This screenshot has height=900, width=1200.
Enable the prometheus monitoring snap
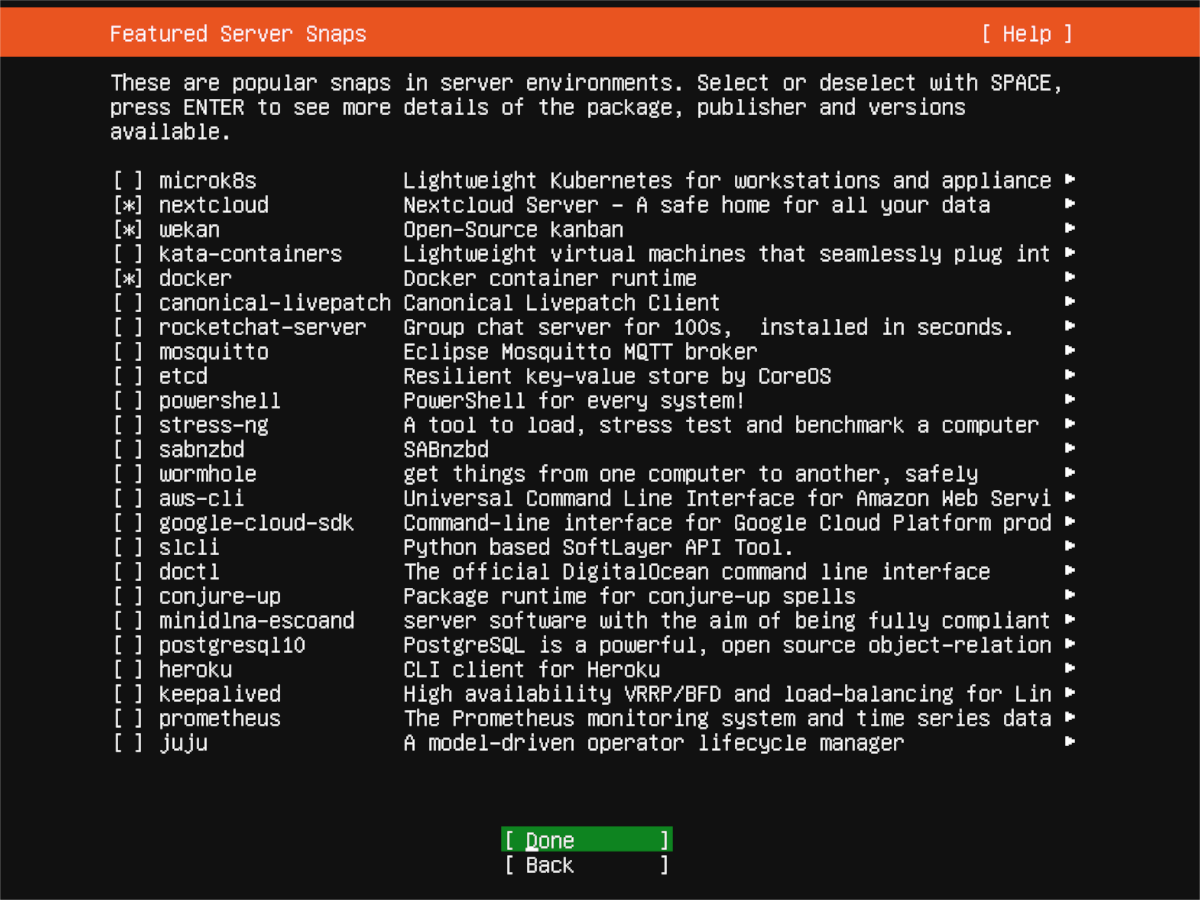pos(130,718)
